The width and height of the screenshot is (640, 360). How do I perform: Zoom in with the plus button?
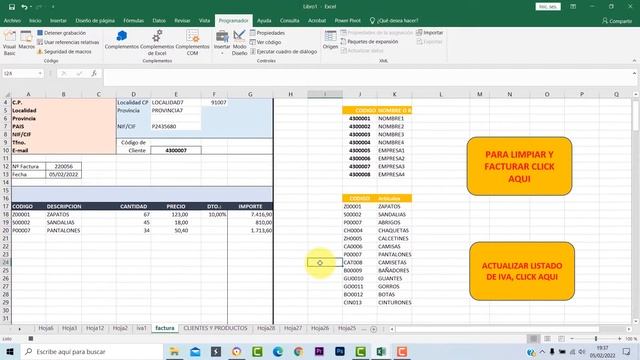pyautogui.click(x=620, y=339)
